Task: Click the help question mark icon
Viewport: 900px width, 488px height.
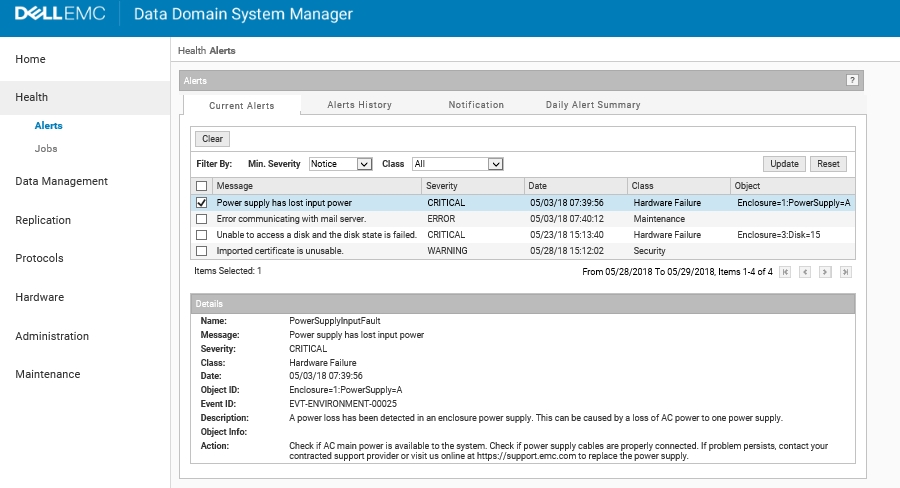Action: tap(852, 80)
